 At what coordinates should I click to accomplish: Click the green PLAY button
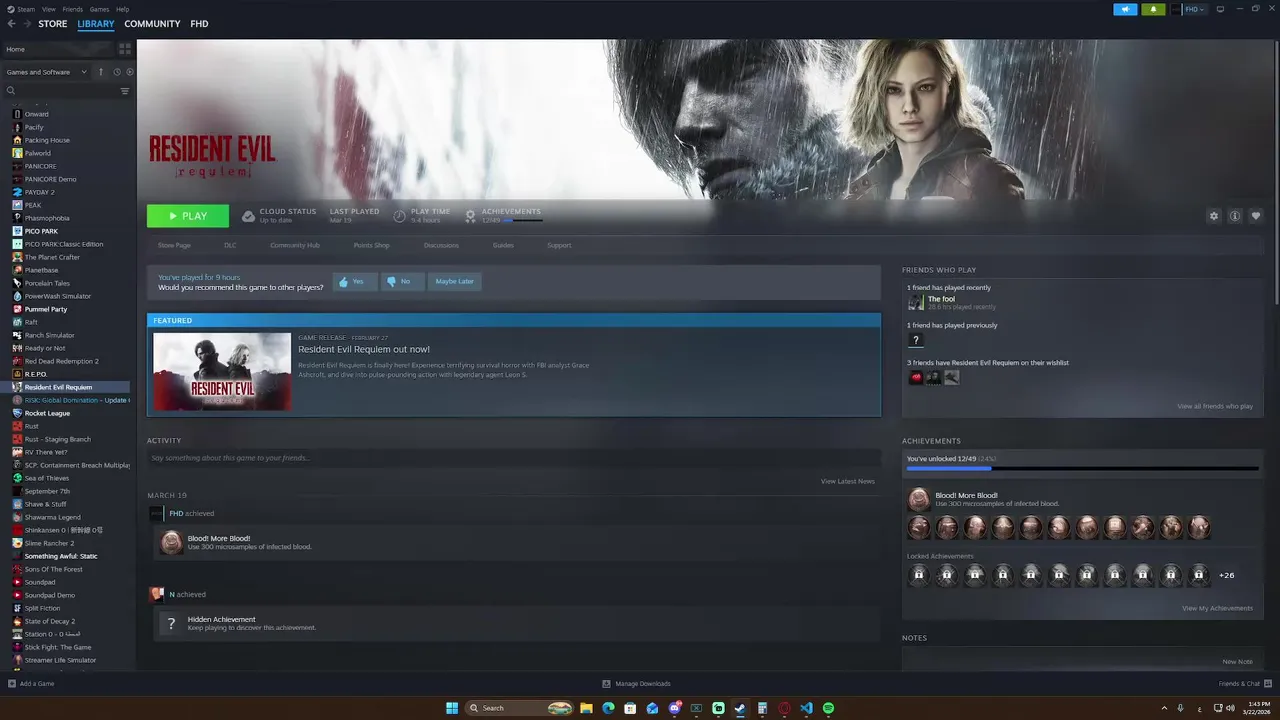(188, 216)
